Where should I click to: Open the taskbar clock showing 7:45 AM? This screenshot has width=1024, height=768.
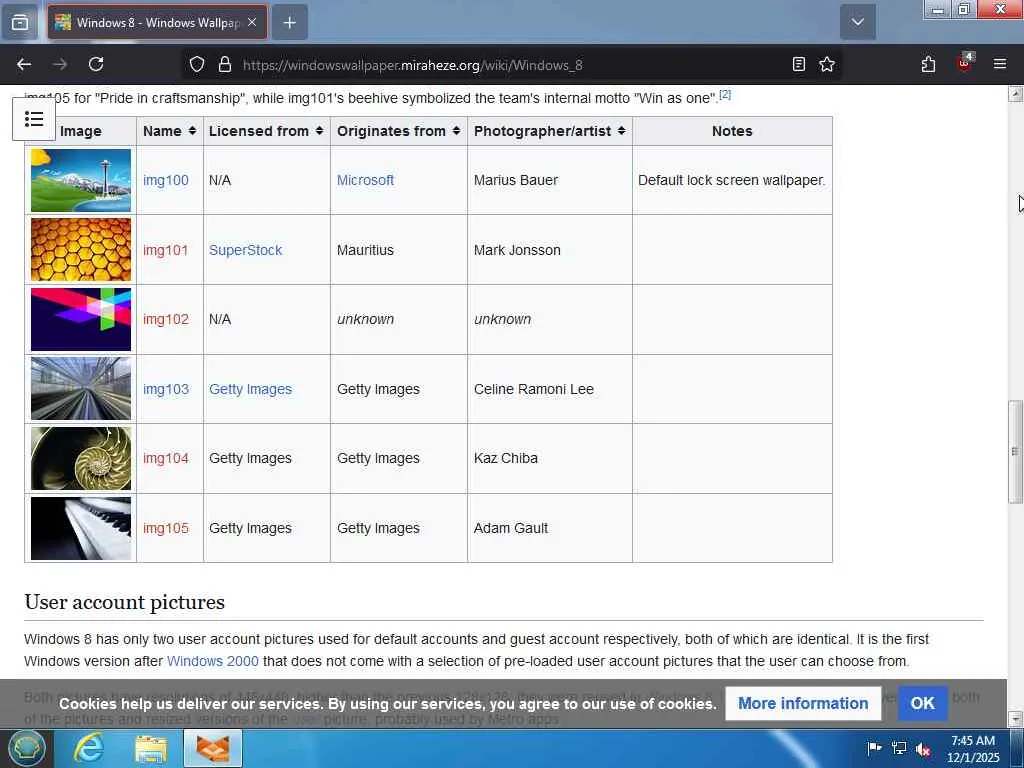coord(973,749)
